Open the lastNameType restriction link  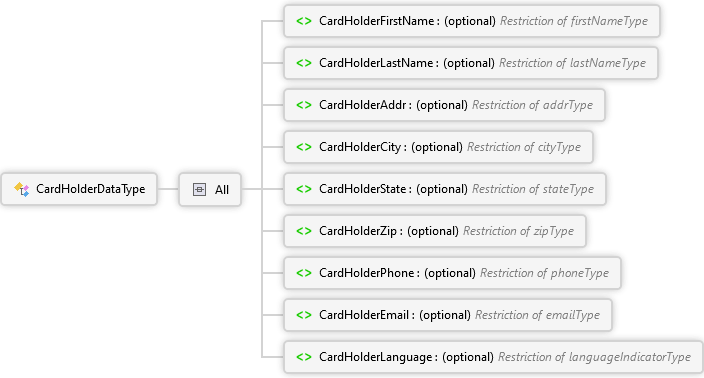click(x=572, y=63)
